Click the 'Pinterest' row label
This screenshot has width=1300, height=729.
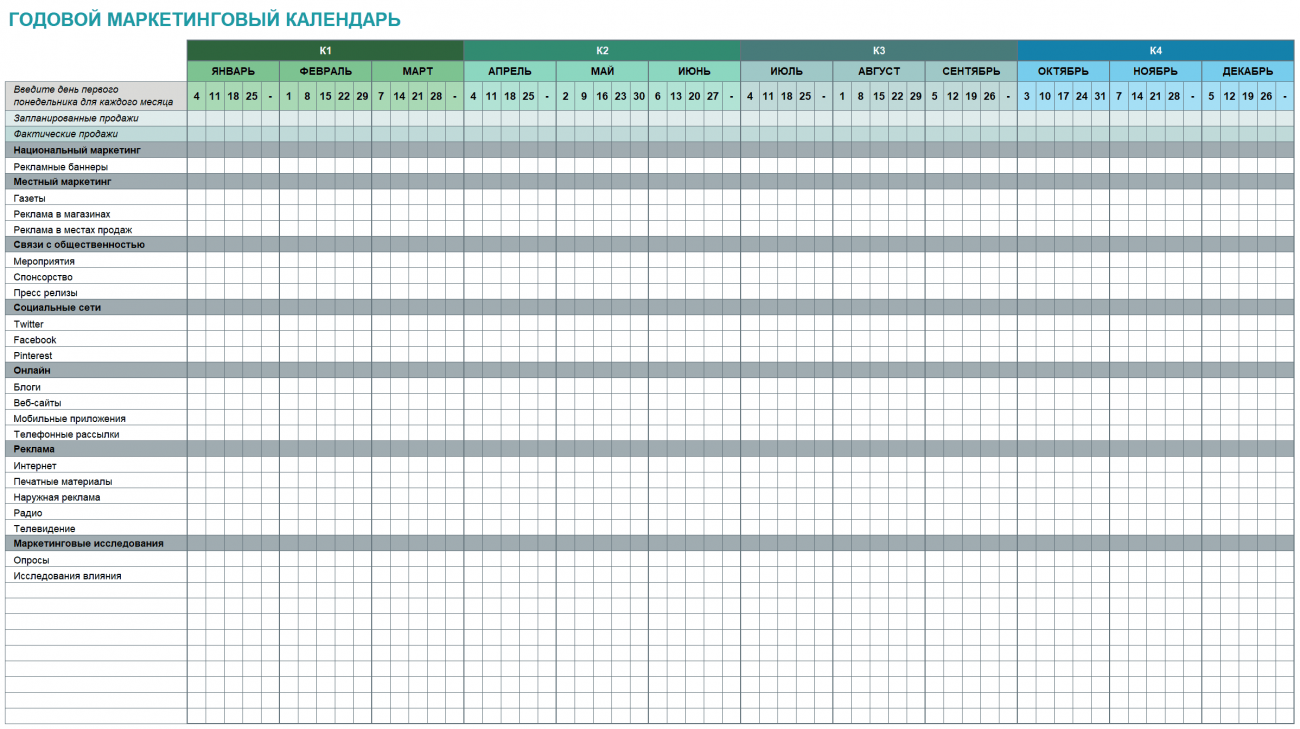click(x=96, y=355)
